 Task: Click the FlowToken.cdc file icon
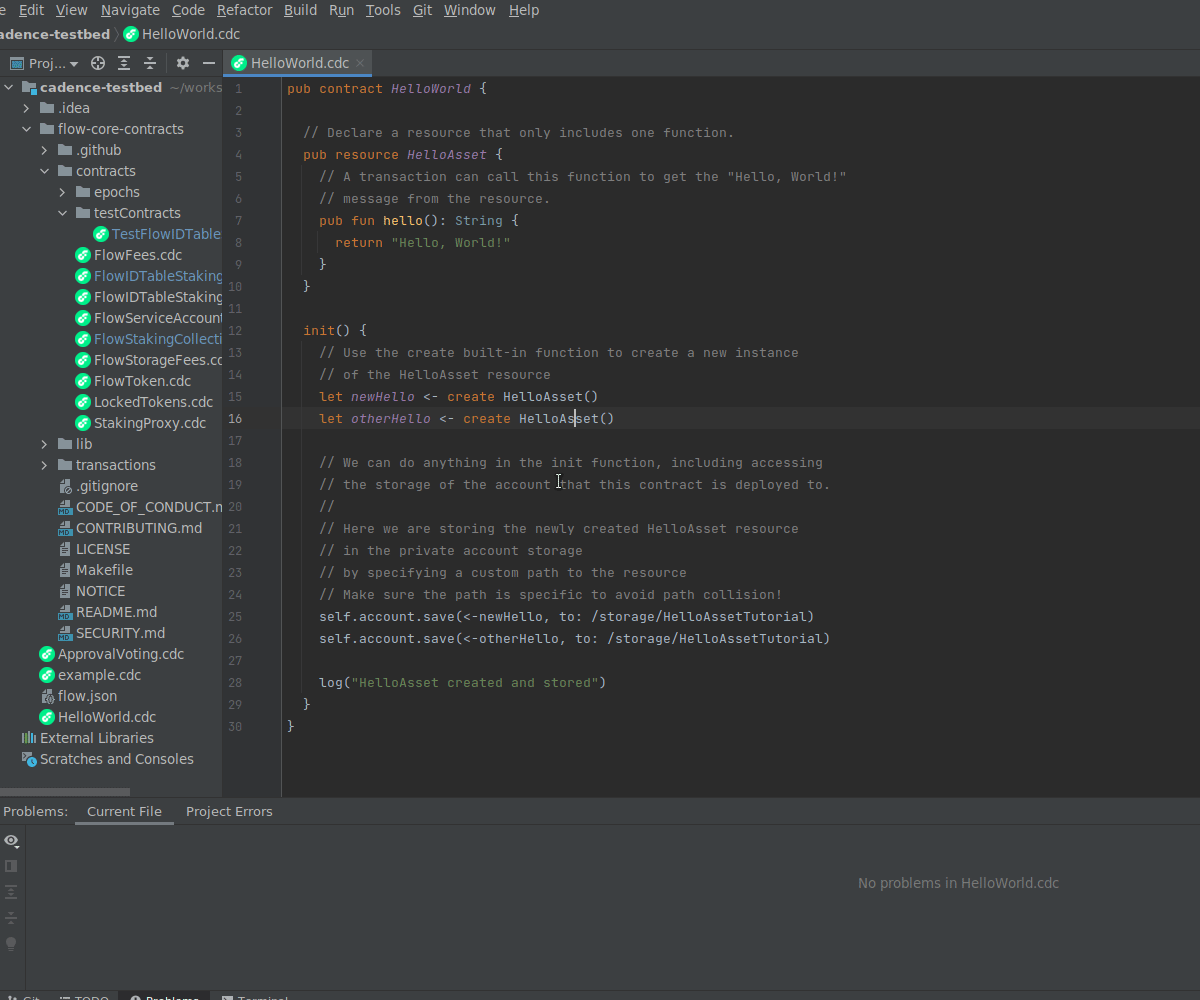(83, 381)
